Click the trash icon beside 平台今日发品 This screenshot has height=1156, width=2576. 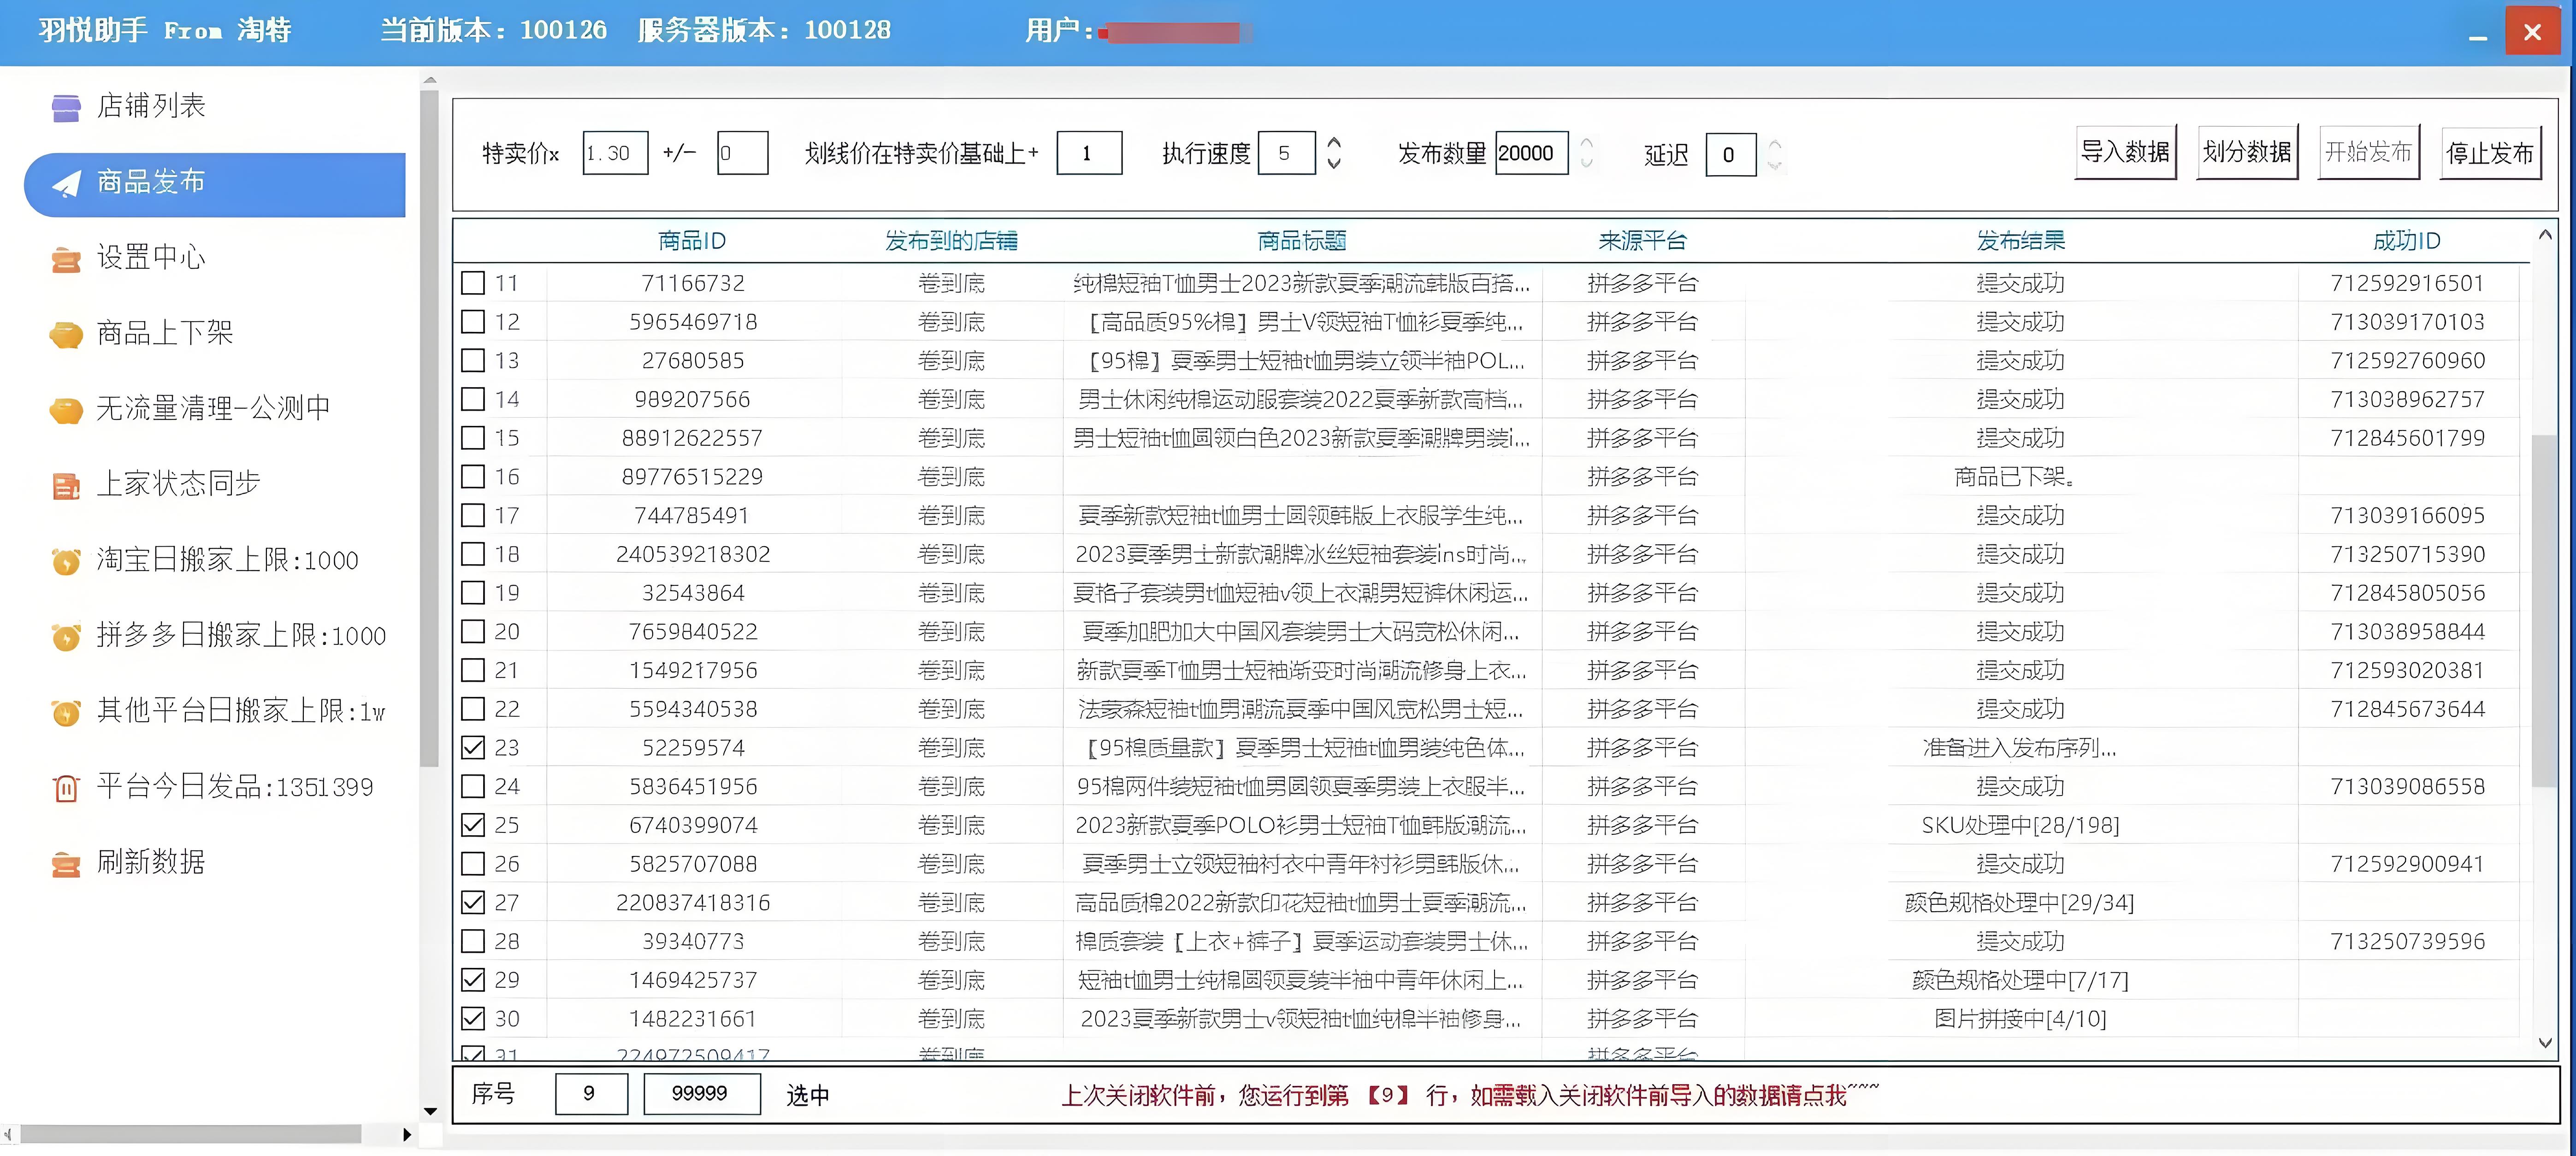pos(66,788)
